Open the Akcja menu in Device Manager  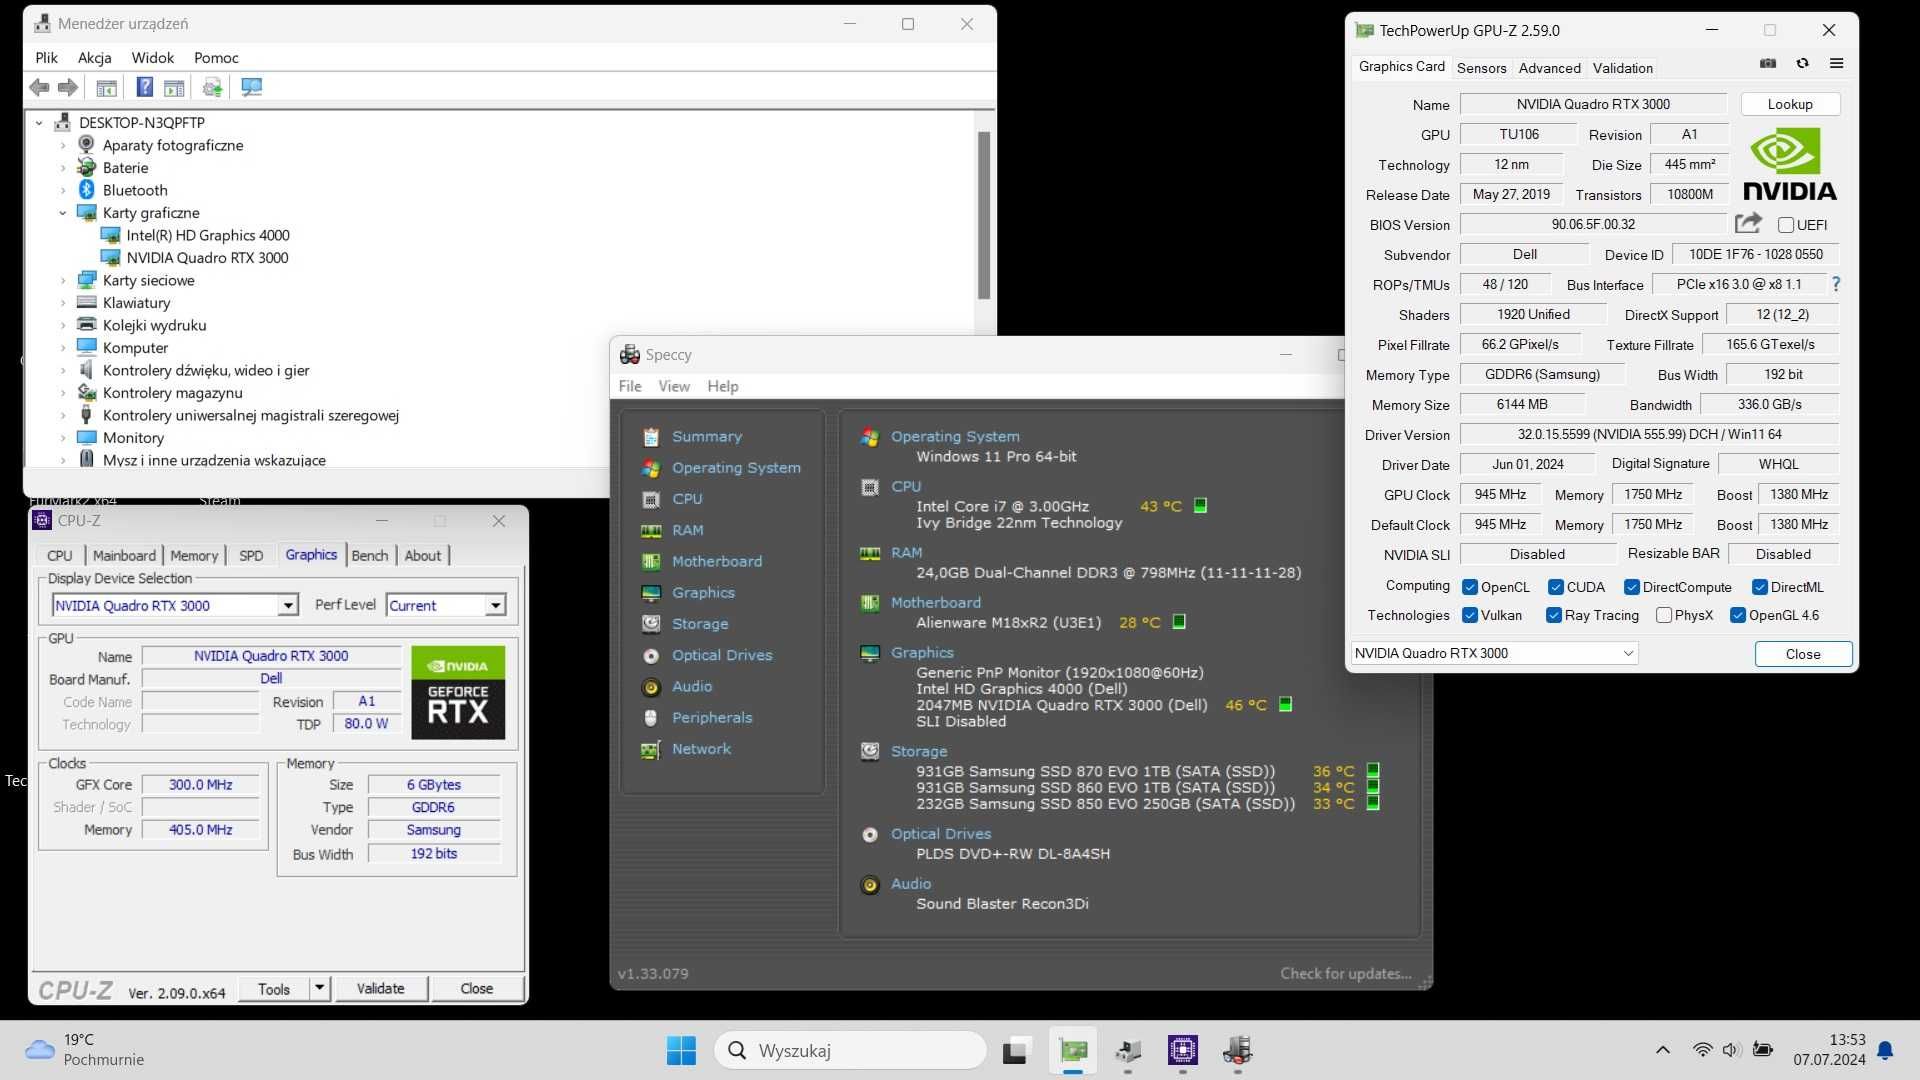[x=95, y=57]
